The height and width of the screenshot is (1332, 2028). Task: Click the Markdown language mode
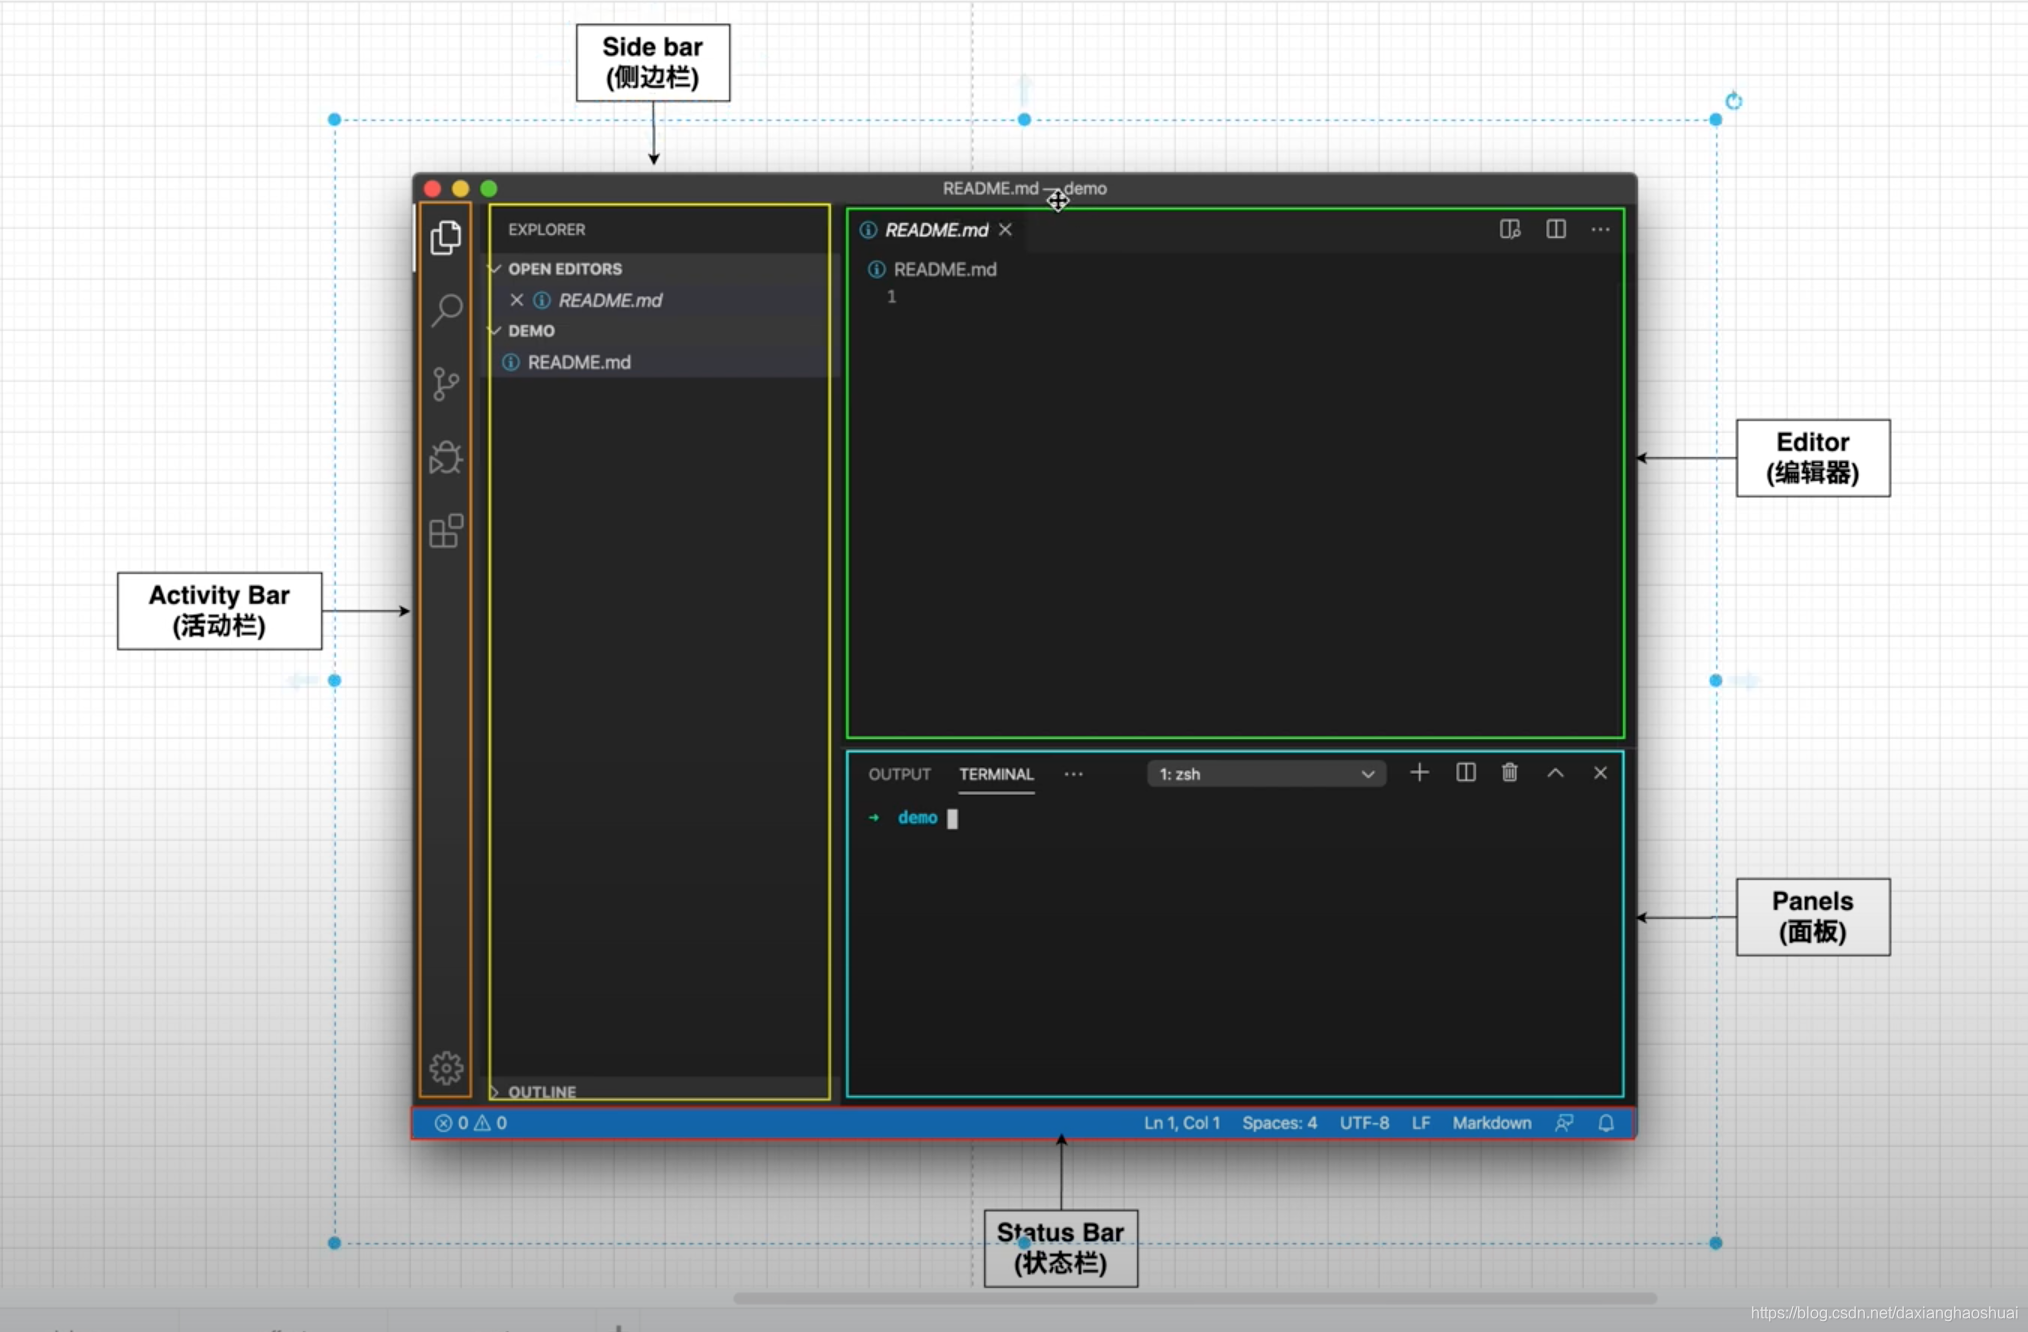(x=1491, y=1123)
